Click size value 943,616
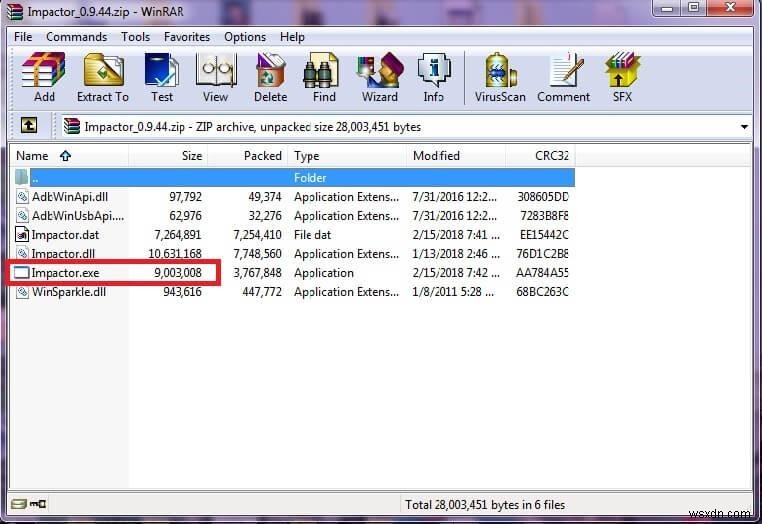Screen dimensions: 762x524 (182, 292)
